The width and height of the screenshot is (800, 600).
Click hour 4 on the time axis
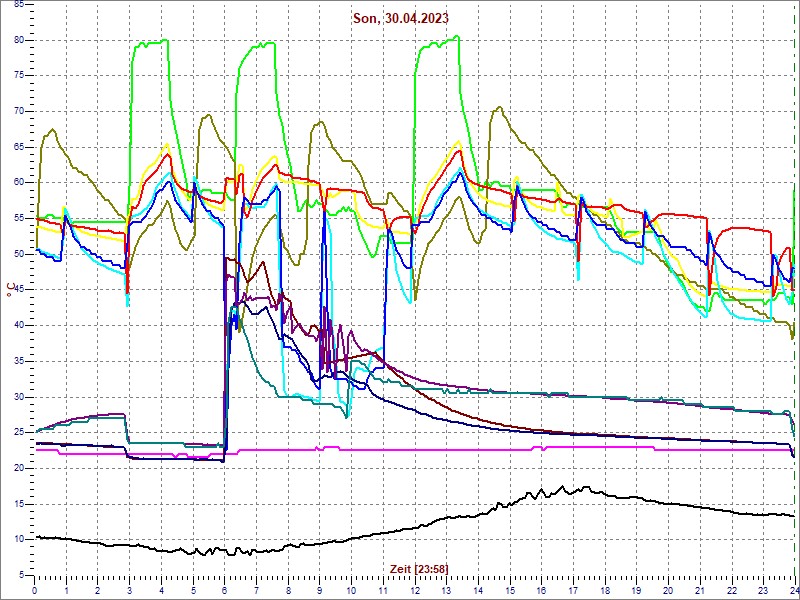point(161,590)
